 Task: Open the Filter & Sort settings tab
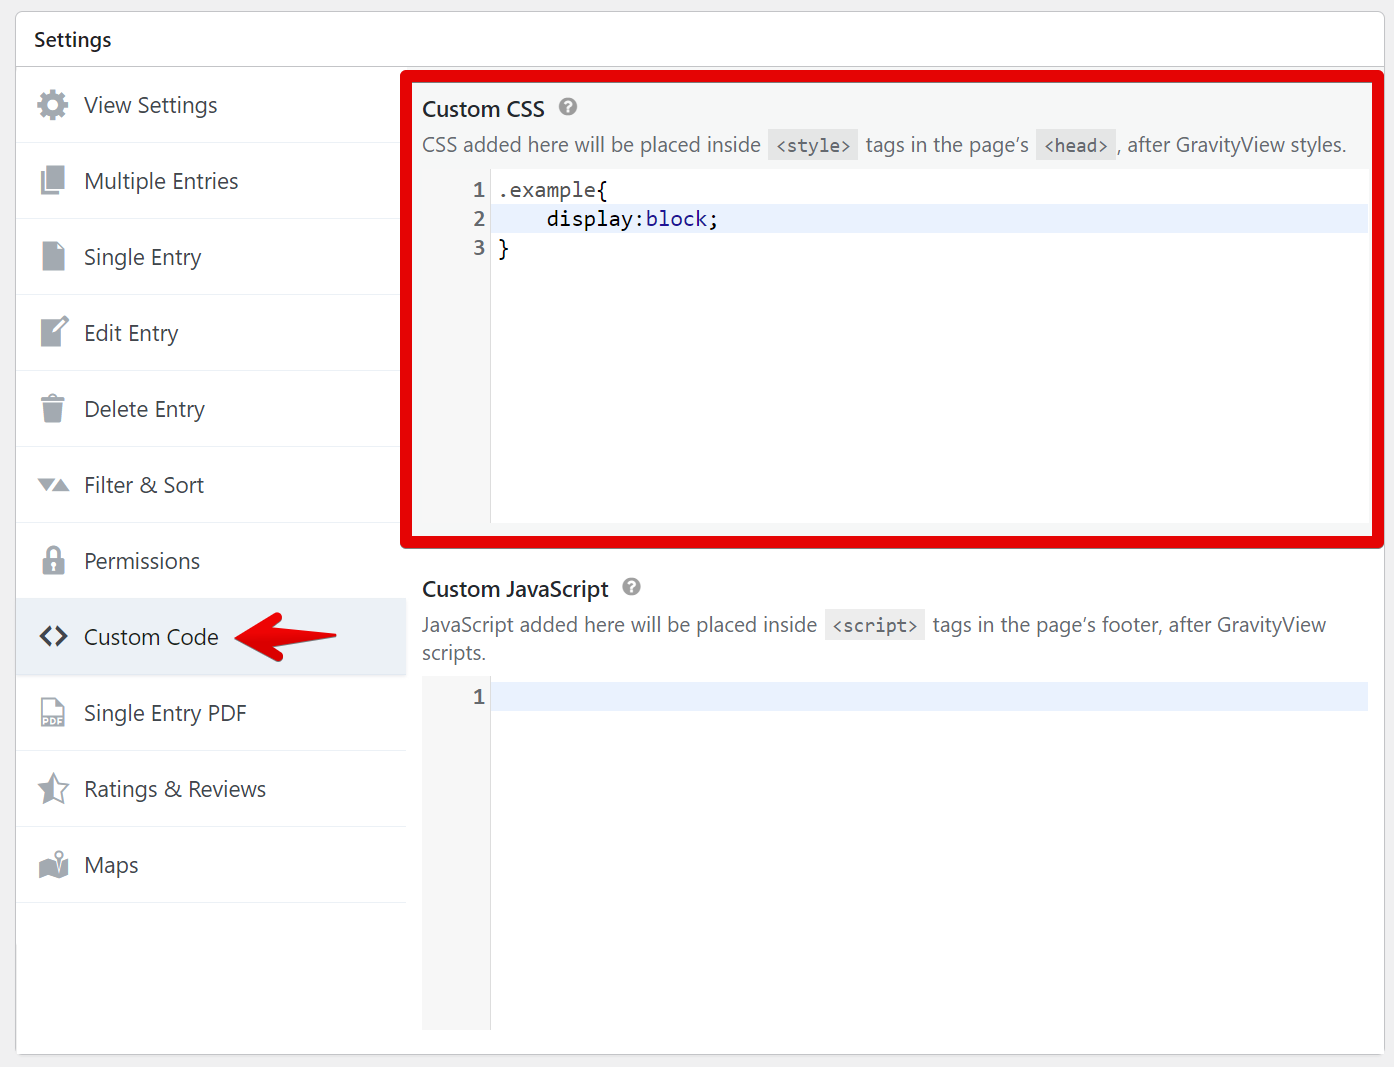click(144, 485)
